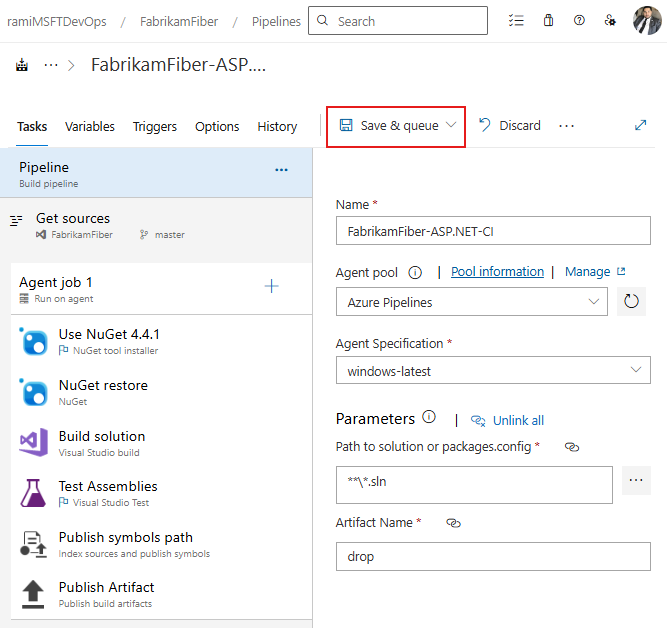Switch to the Variables tab
Screen dimensions: 667x628
click(x=90, y=126)
